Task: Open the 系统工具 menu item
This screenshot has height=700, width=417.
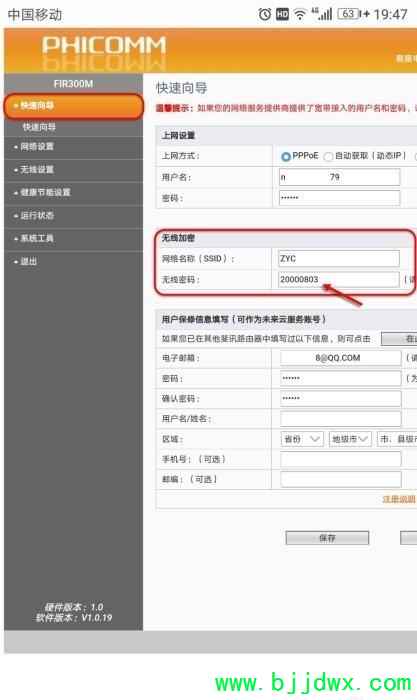Action: click(73, 238)
